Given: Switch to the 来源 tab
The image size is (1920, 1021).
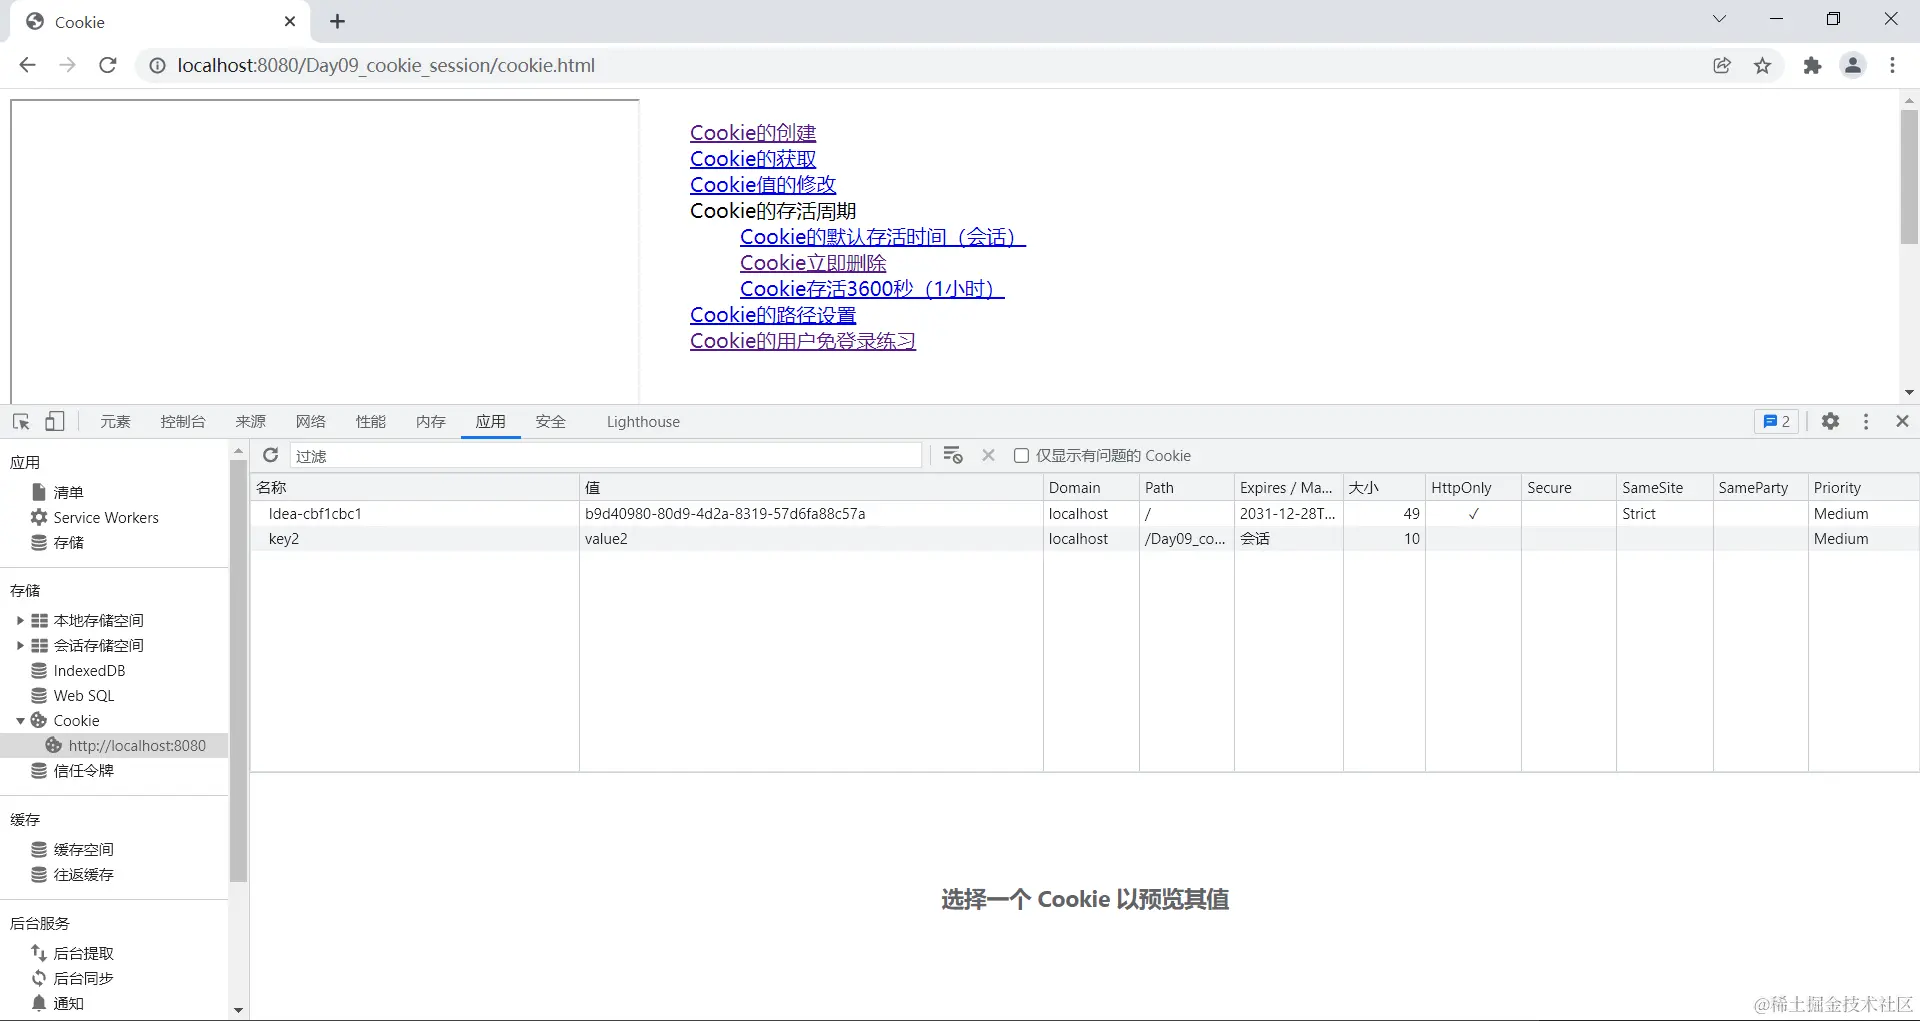Looking at the screenshot, I should tap(251, 422).
